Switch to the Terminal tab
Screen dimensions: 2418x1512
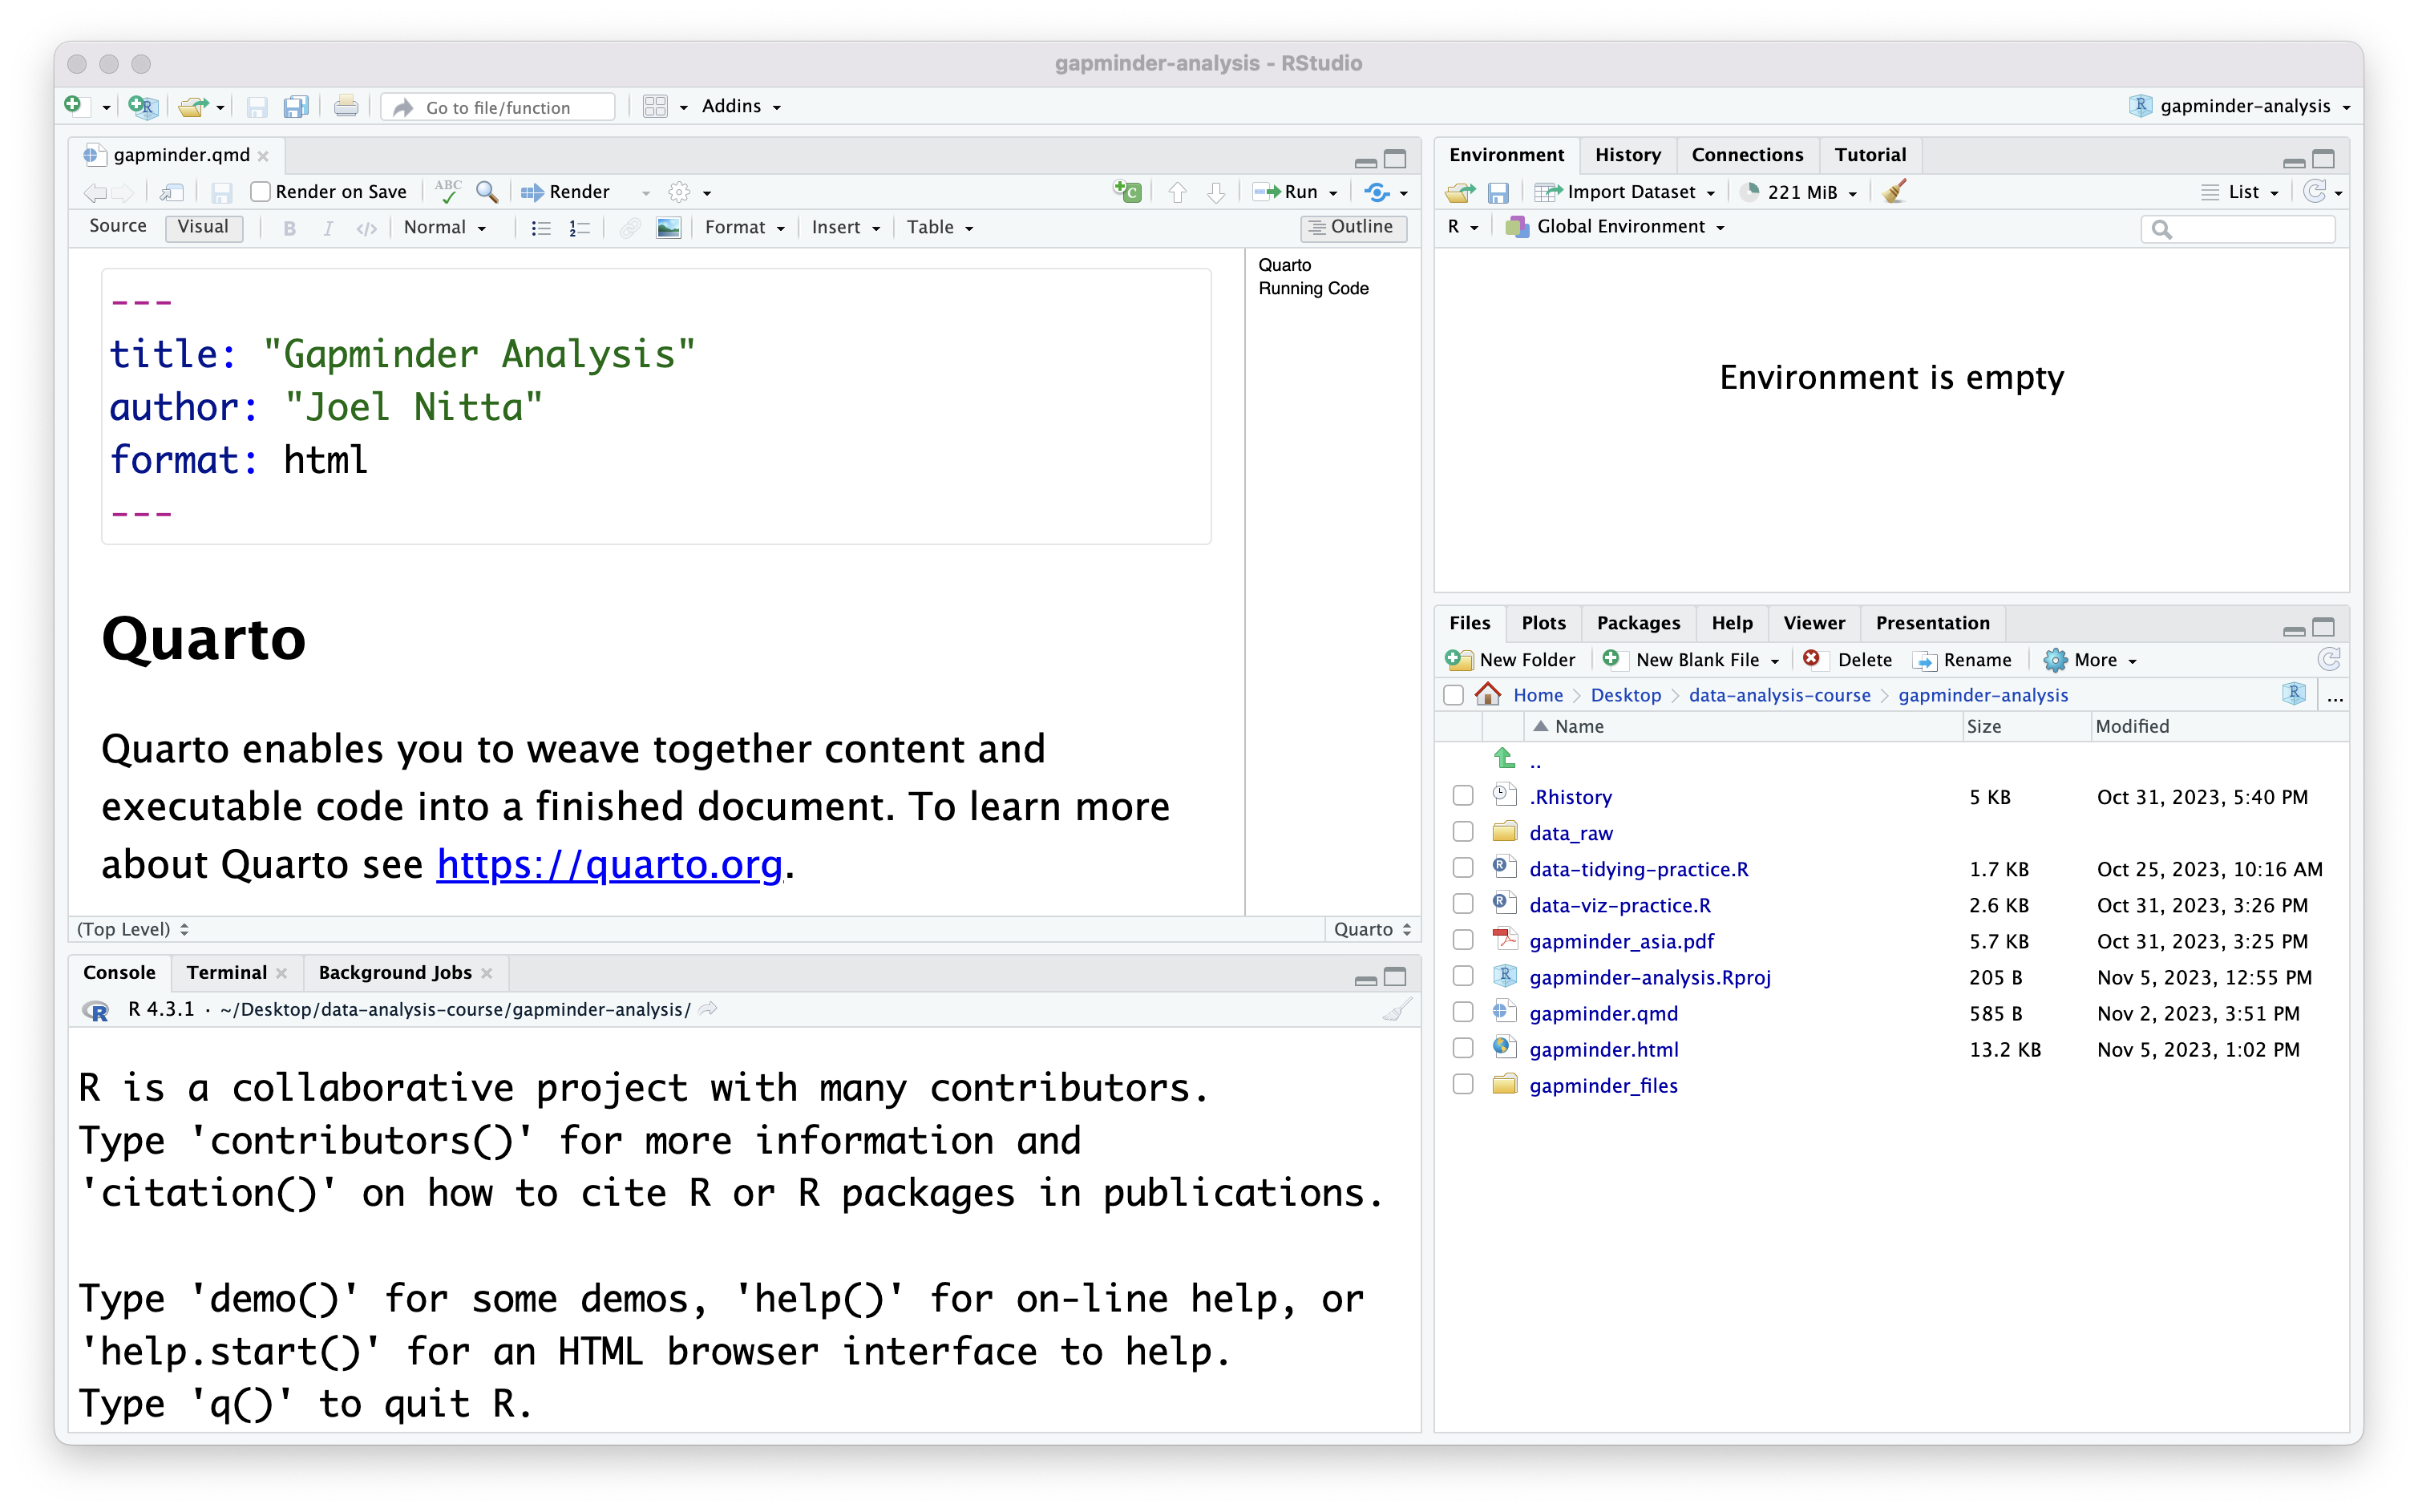(x=226, y=973)
